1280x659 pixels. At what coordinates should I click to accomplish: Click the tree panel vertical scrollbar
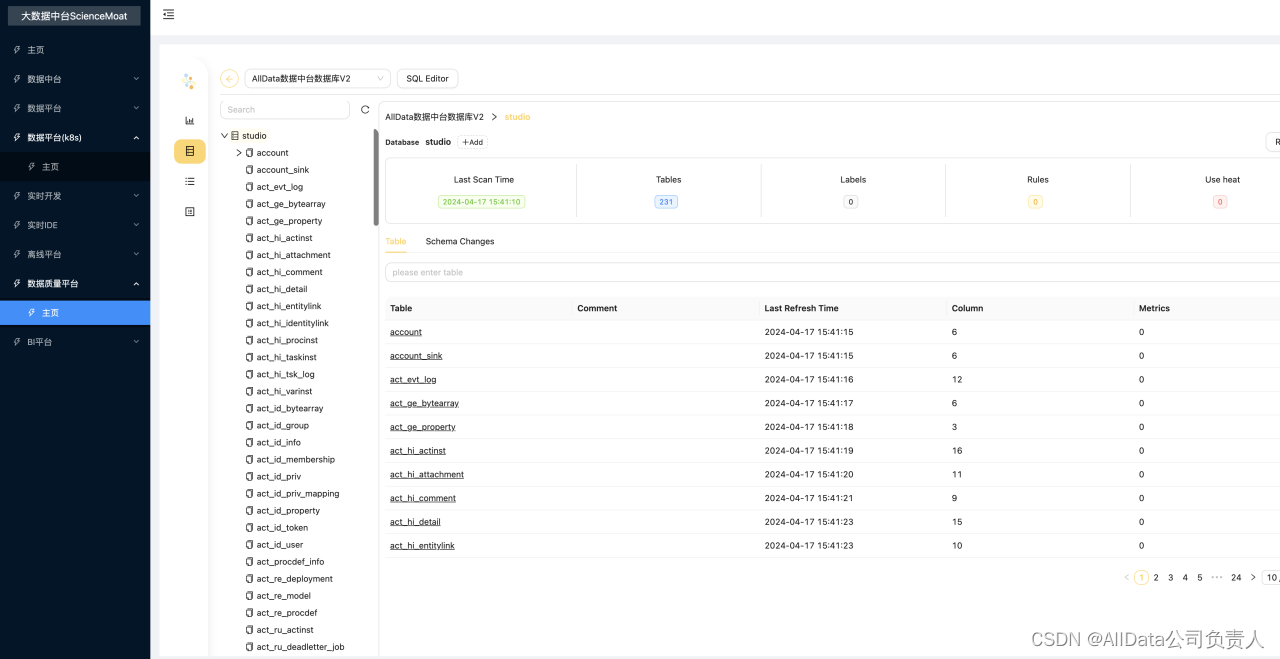(376, 177)
